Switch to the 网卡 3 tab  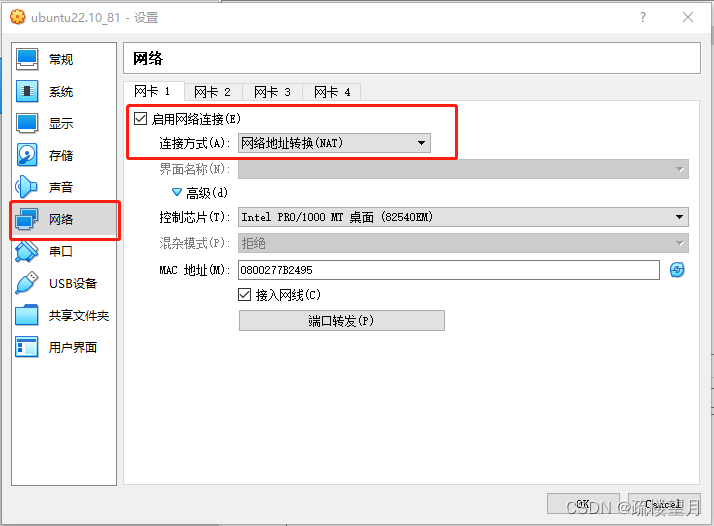[x=272, y=92]
